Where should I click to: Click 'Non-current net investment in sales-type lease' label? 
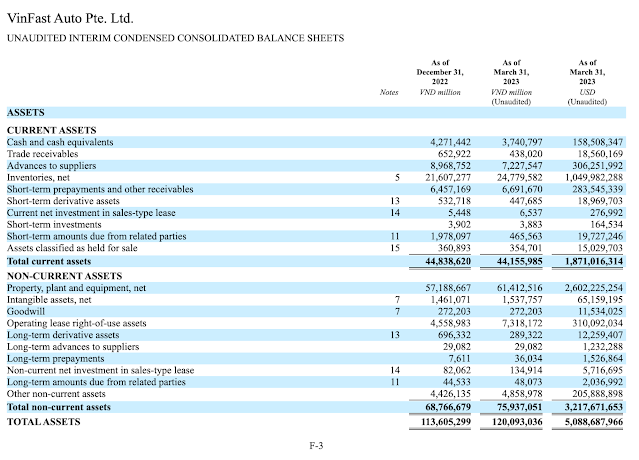pos(100,371)
